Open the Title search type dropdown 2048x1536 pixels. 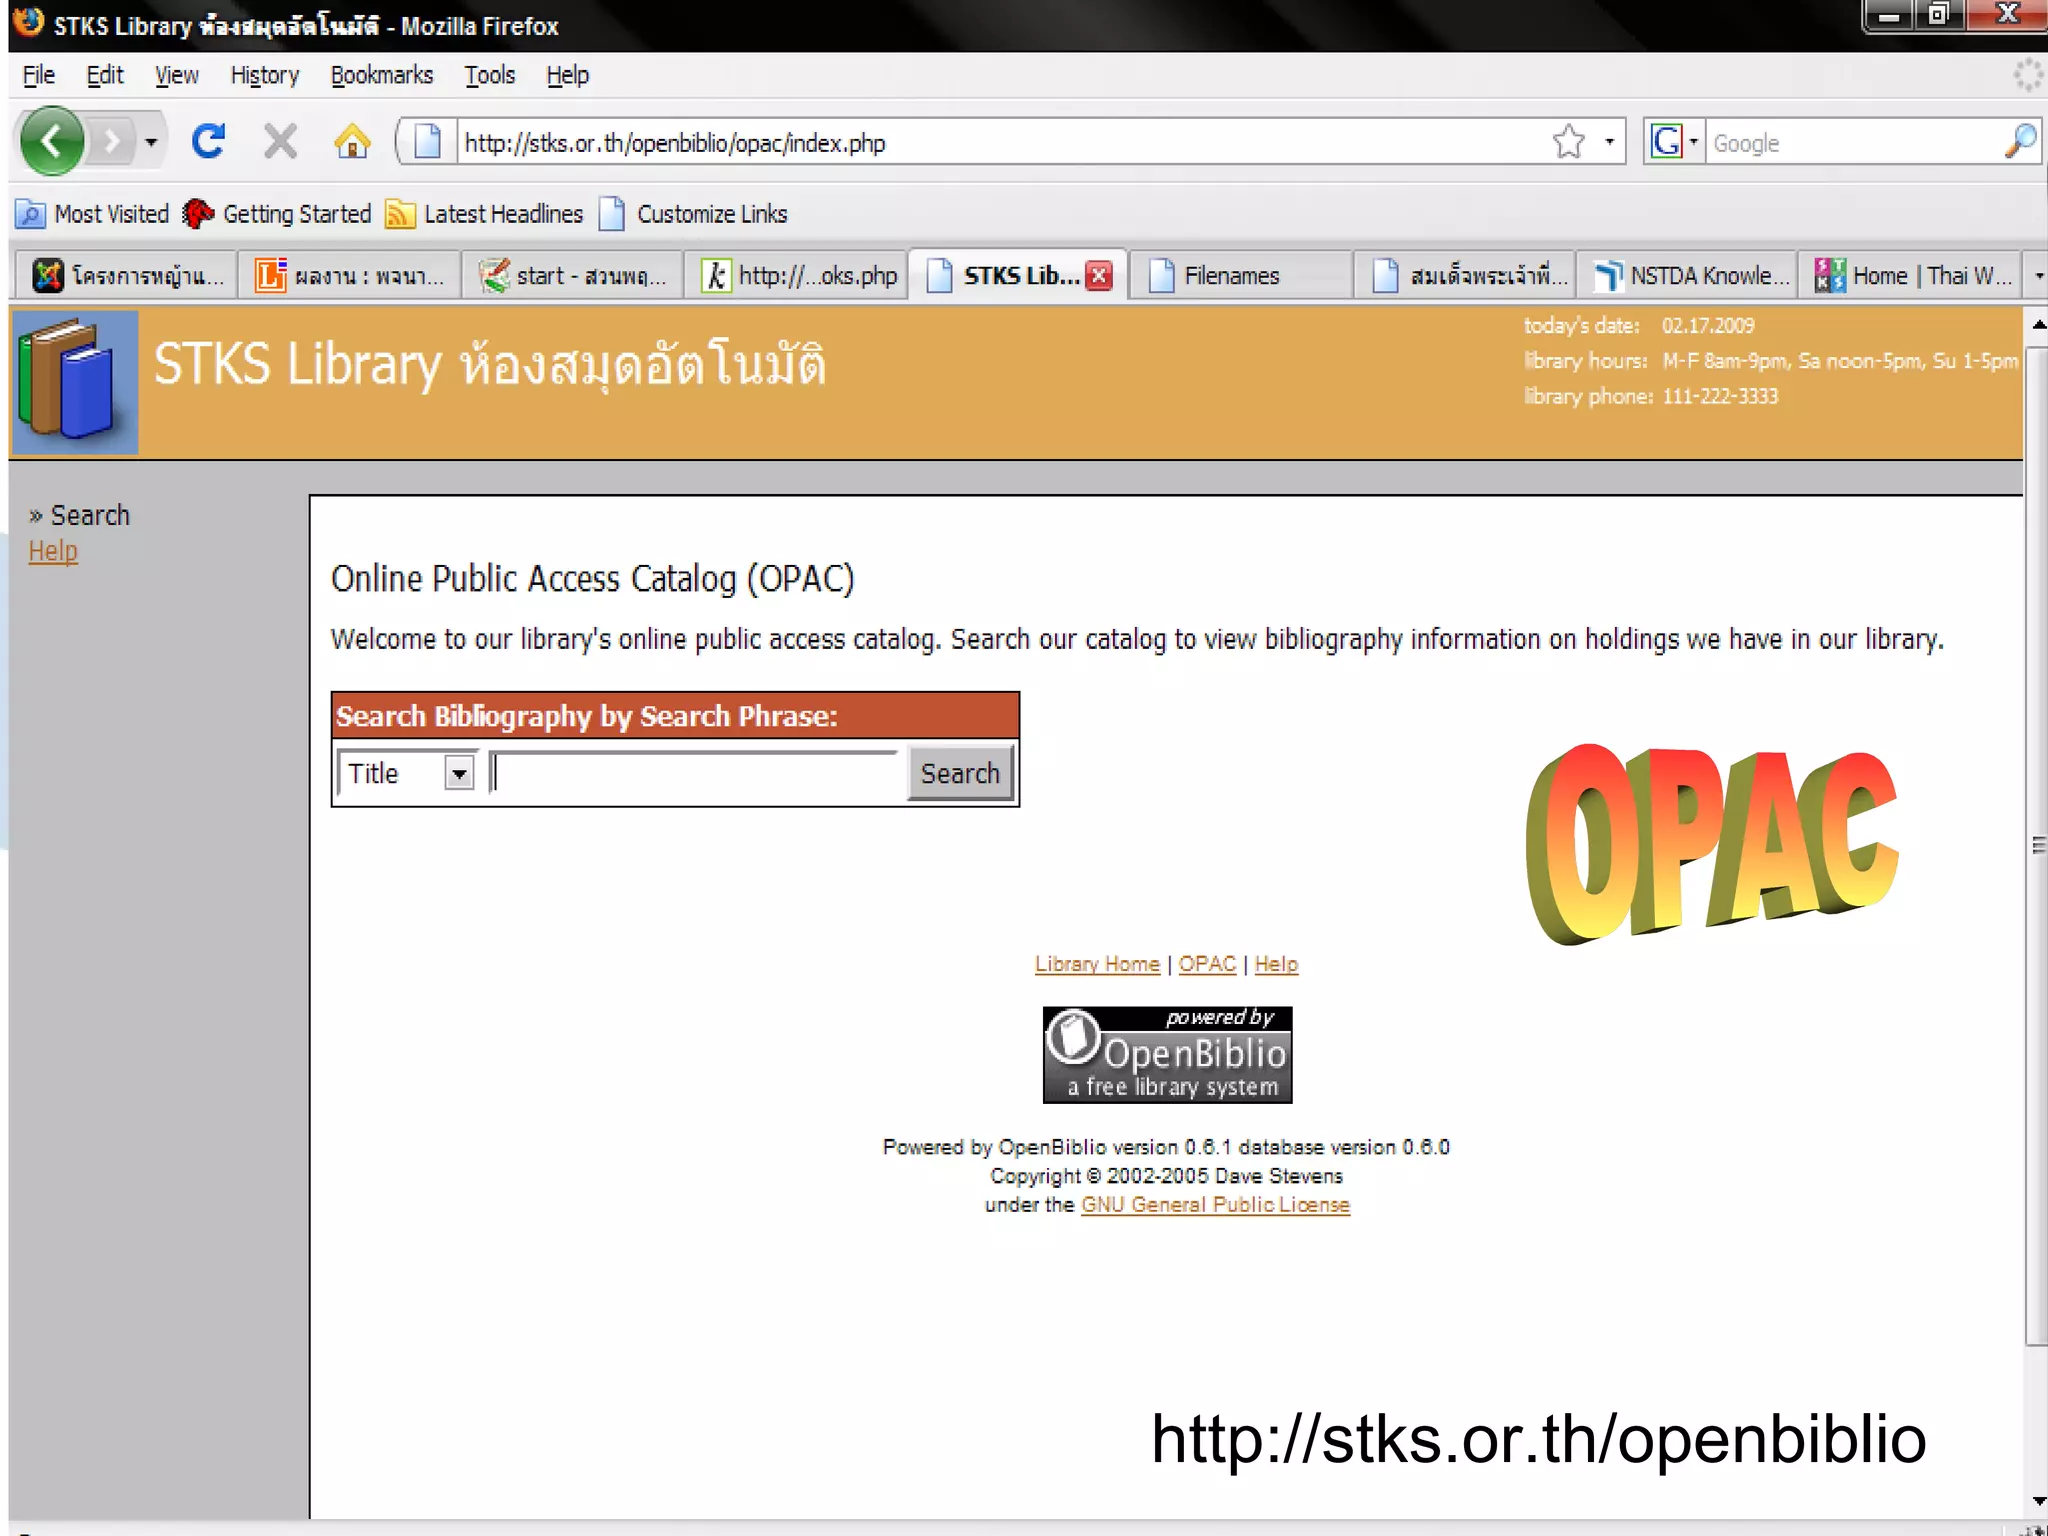(407, 773)
